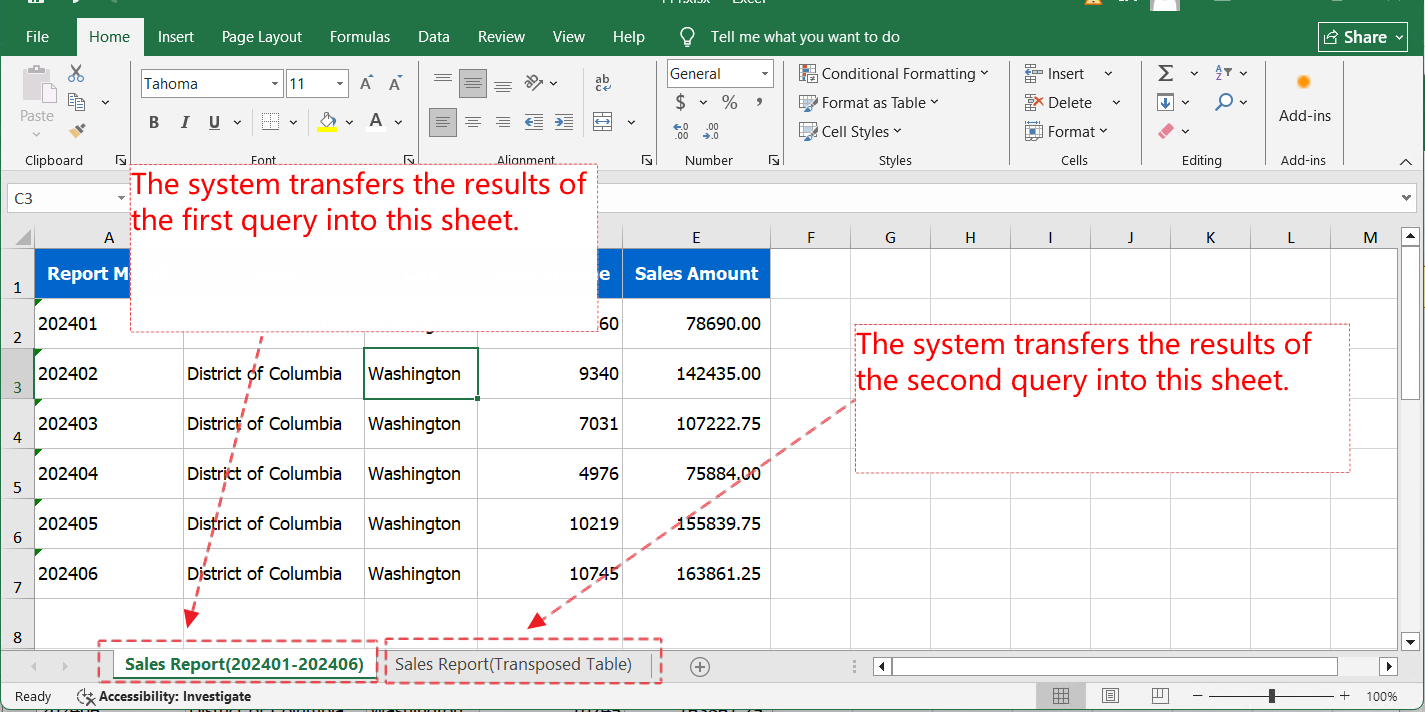Click the Name Box showing C3

click(65, 197)
